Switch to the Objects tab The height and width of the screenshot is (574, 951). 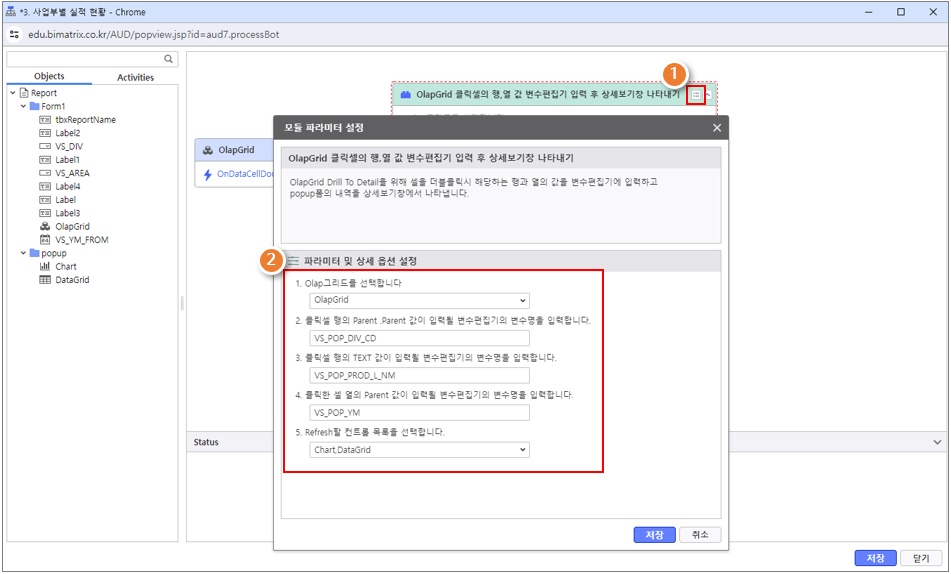(x=49, y=76)
